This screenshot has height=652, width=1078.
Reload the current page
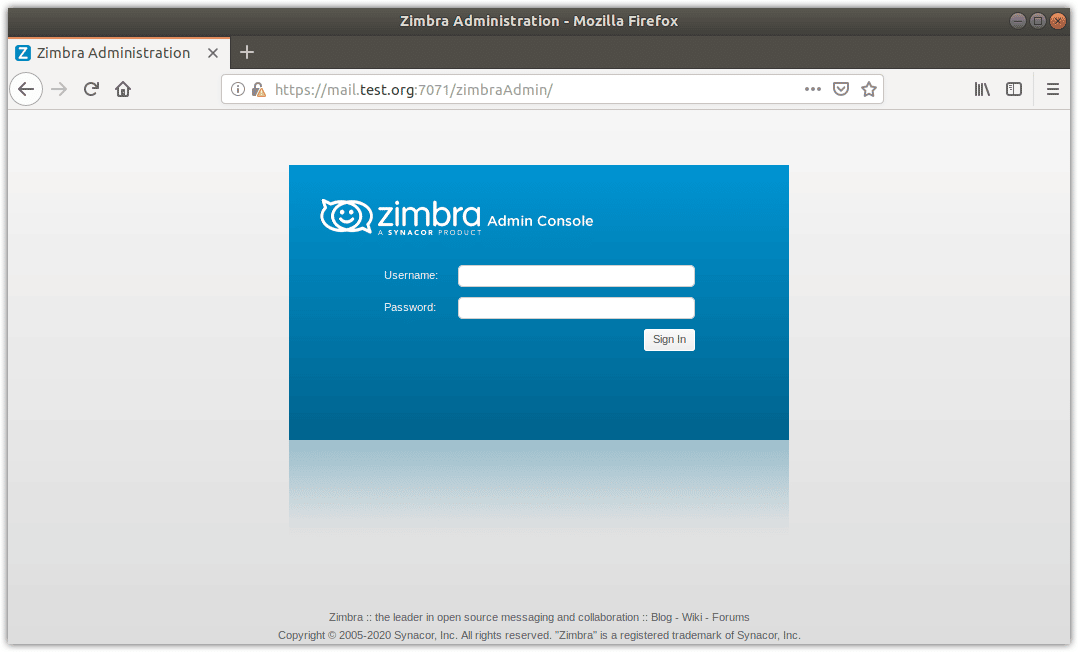91,89
